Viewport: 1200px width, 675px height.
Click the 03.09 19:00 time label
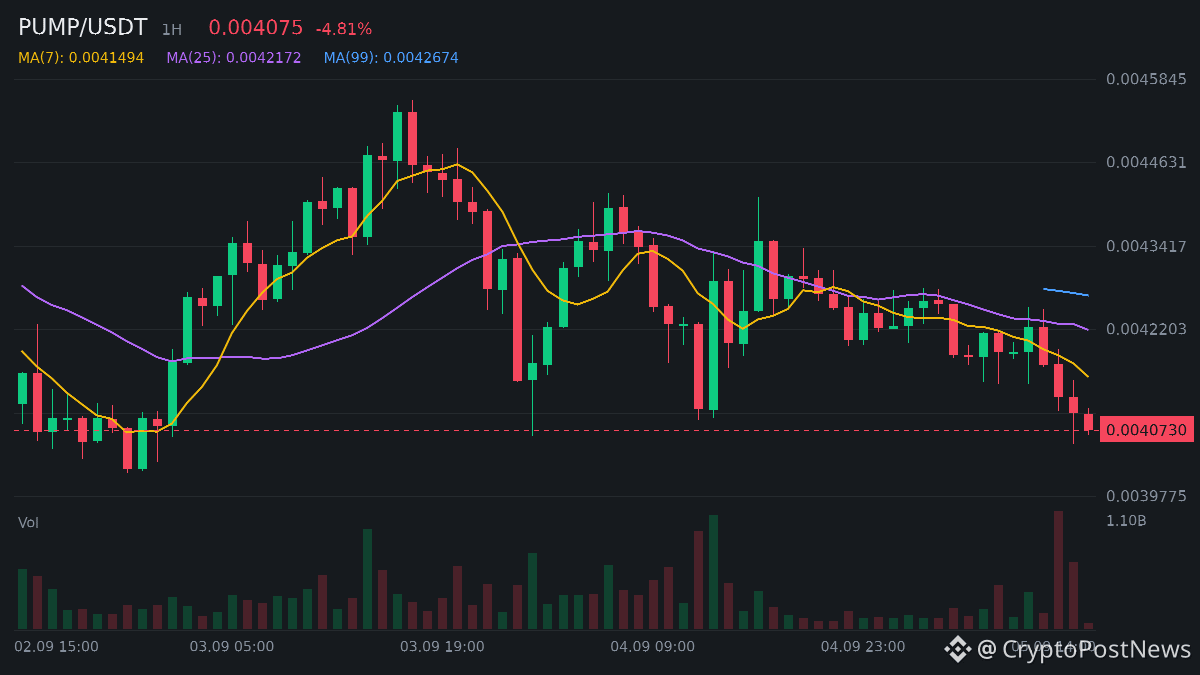[442, 647]
